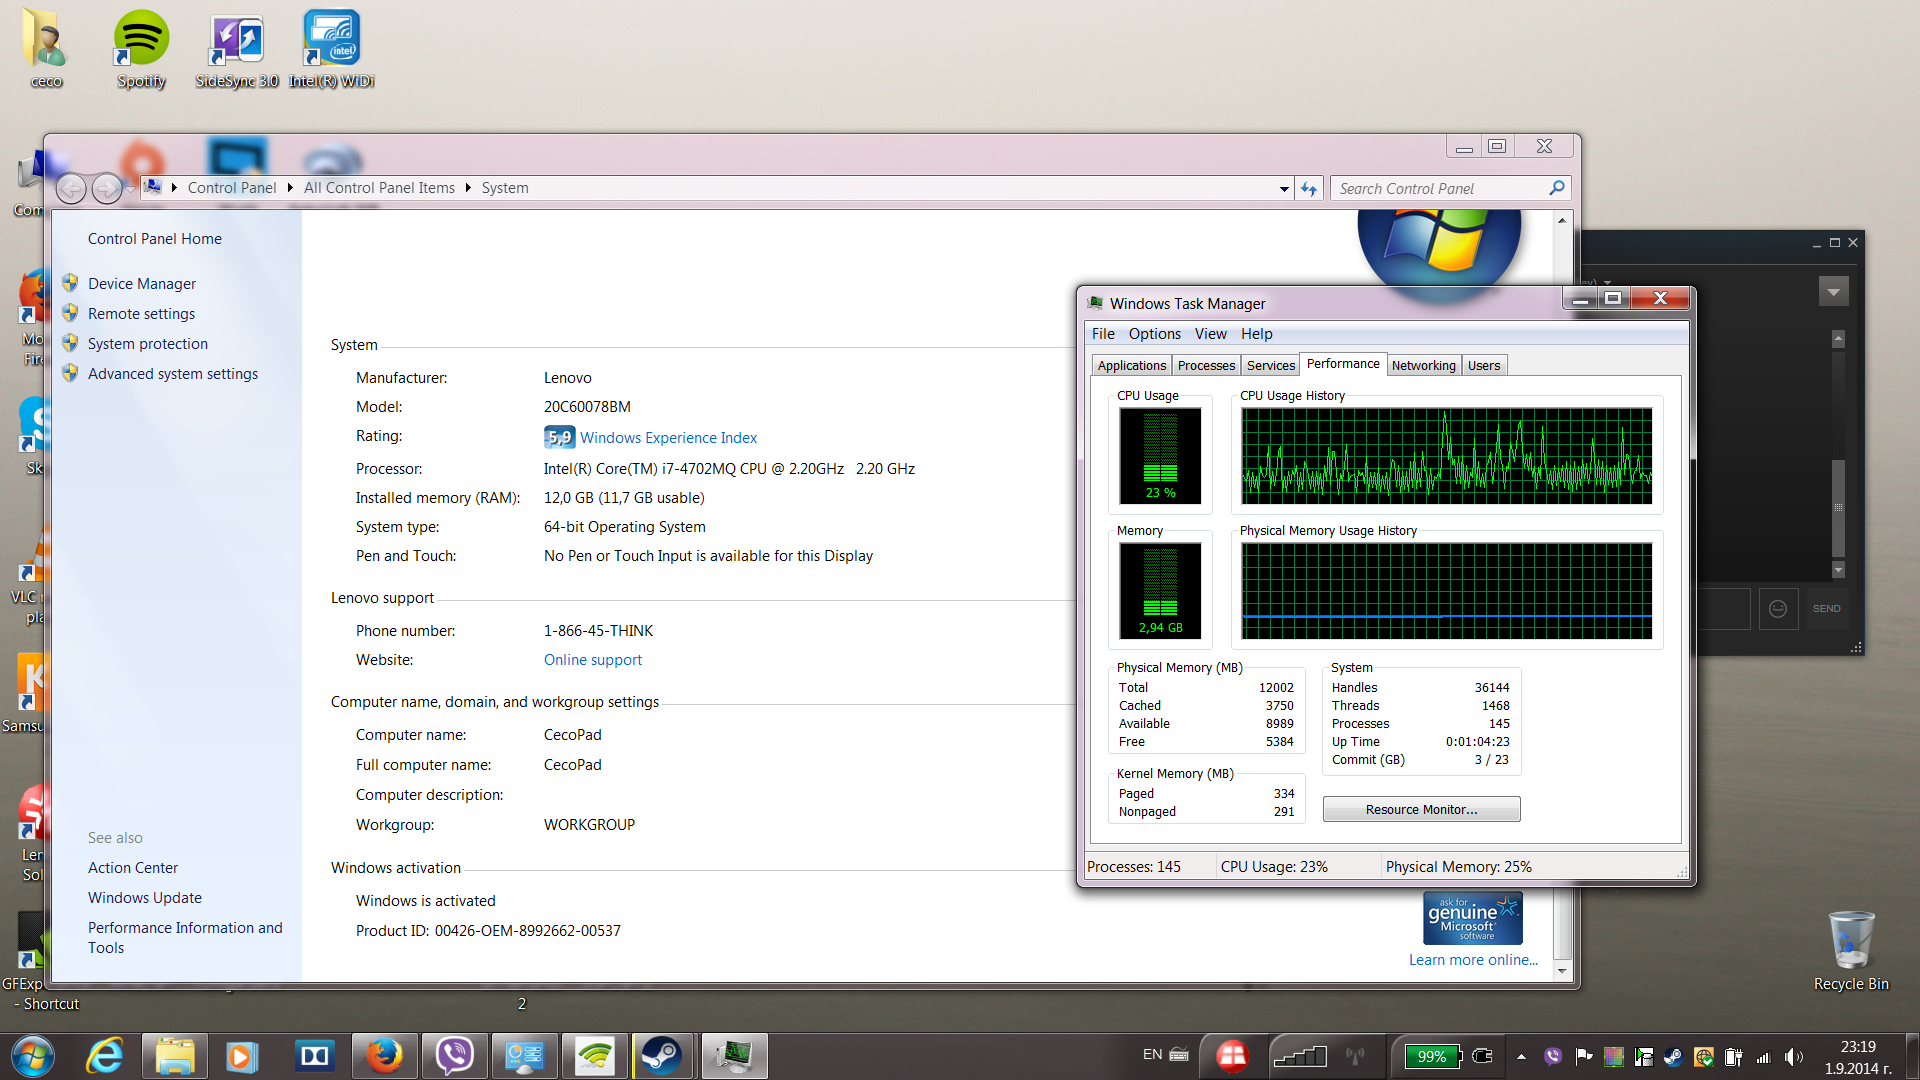Screen dimensions: 1920x1080
Task: Expand the Control Panel breadcrumb arrow
Action: tap(290, 188)
